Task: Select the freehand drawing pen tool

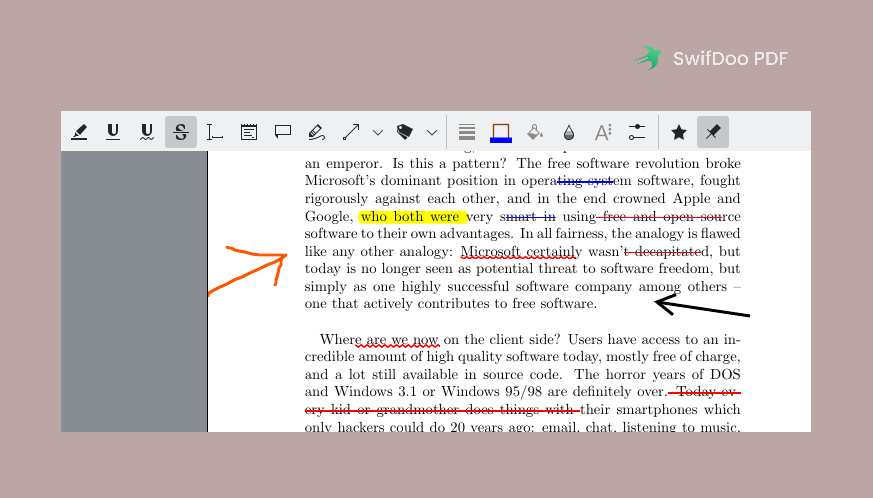Action: click(x=316, y=132)
